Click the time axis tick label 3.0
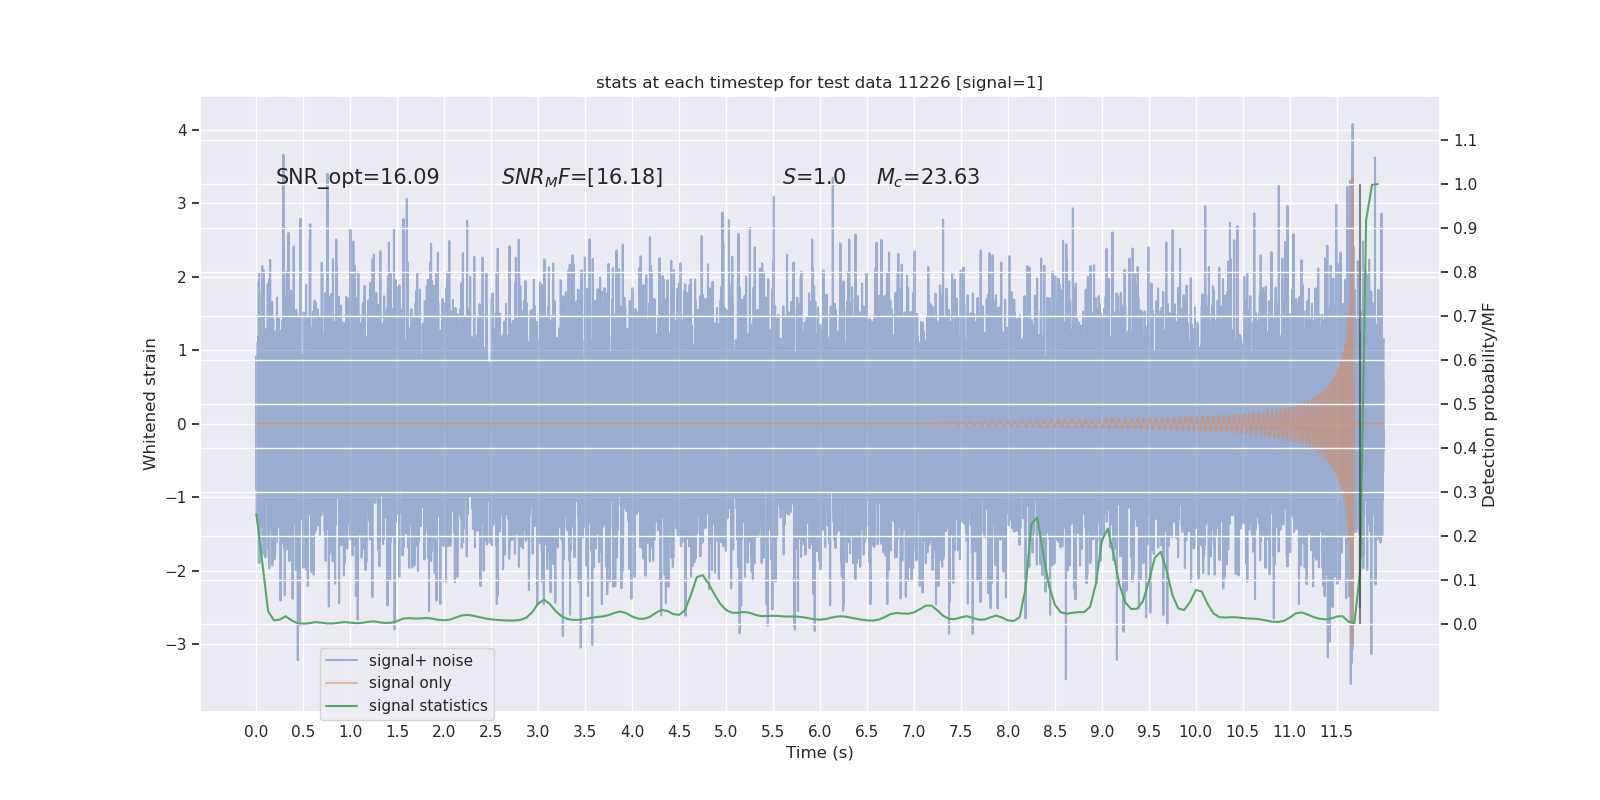This screenshot has height=800, width=1600. 538,731
